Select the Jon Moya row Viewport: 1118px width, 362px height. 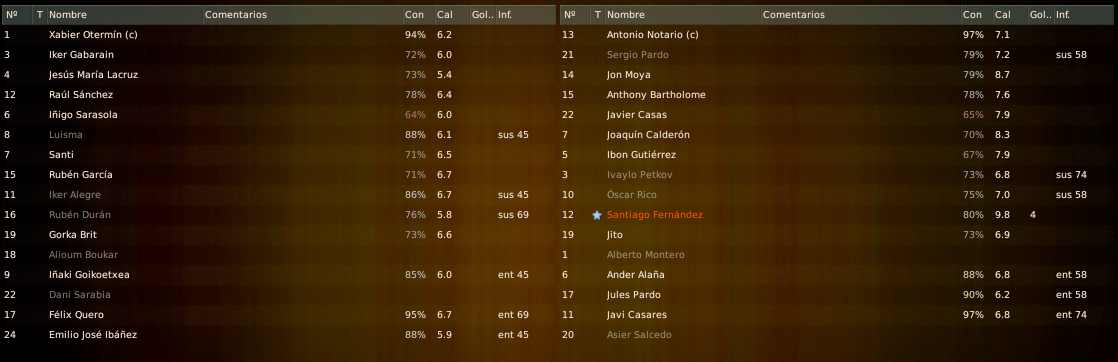837,74
